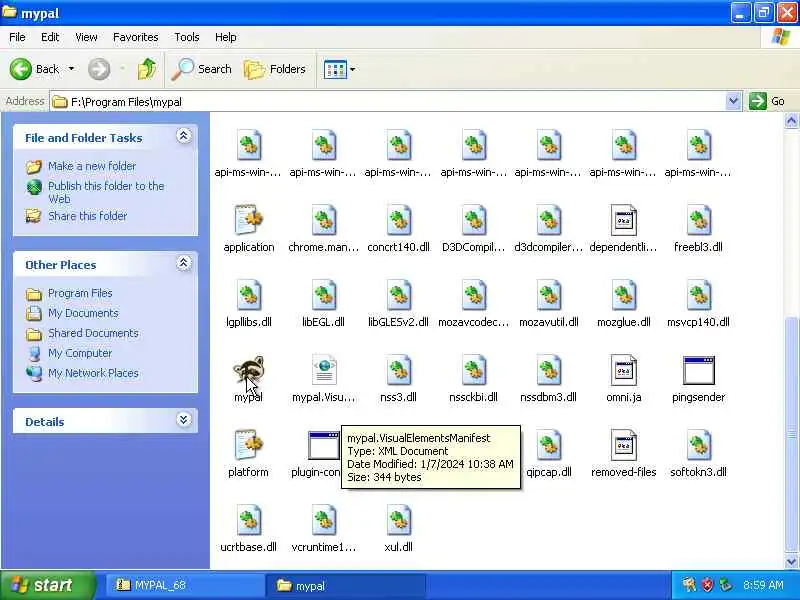Open My Network Places link
Viewport: 800px width, 600px height.
(x=93, y=373)
